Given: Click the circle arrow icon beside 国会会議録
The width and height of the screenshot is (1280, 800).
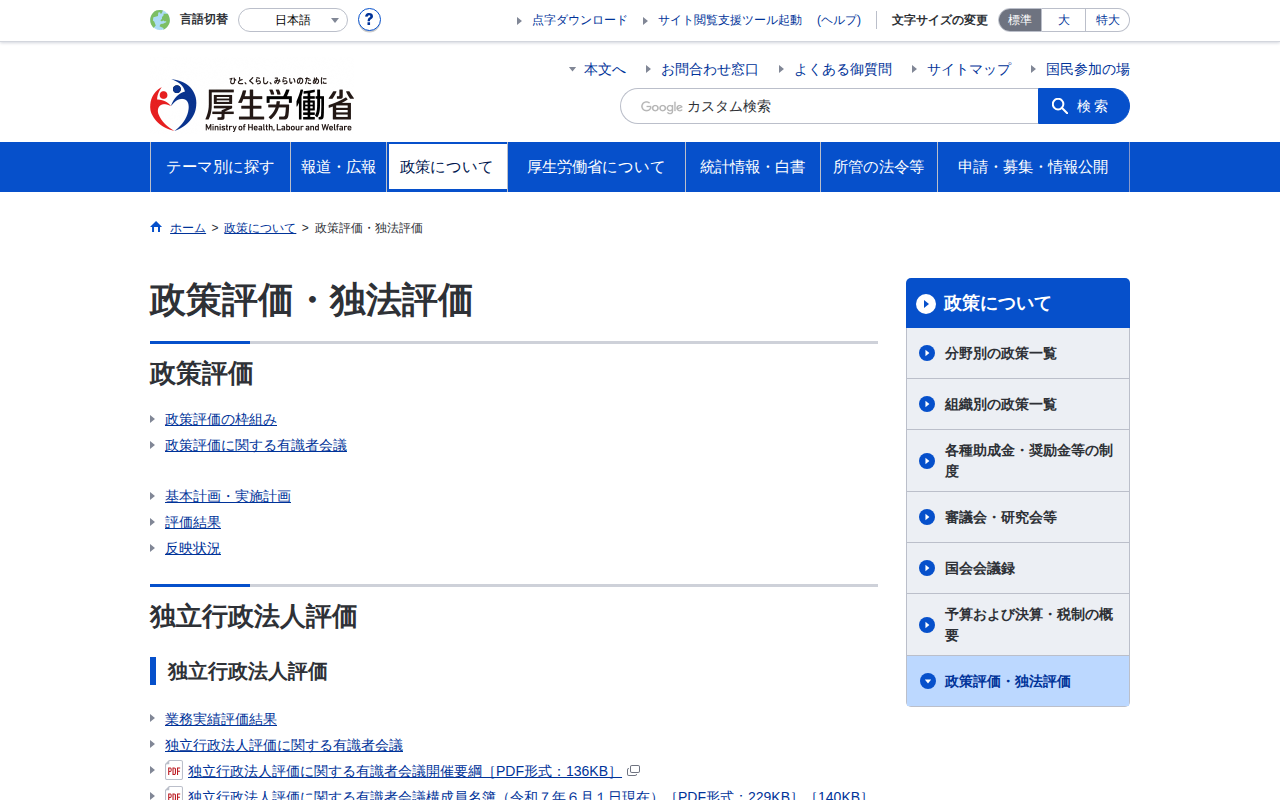Looking at the screenshot, I should point(927,568).
